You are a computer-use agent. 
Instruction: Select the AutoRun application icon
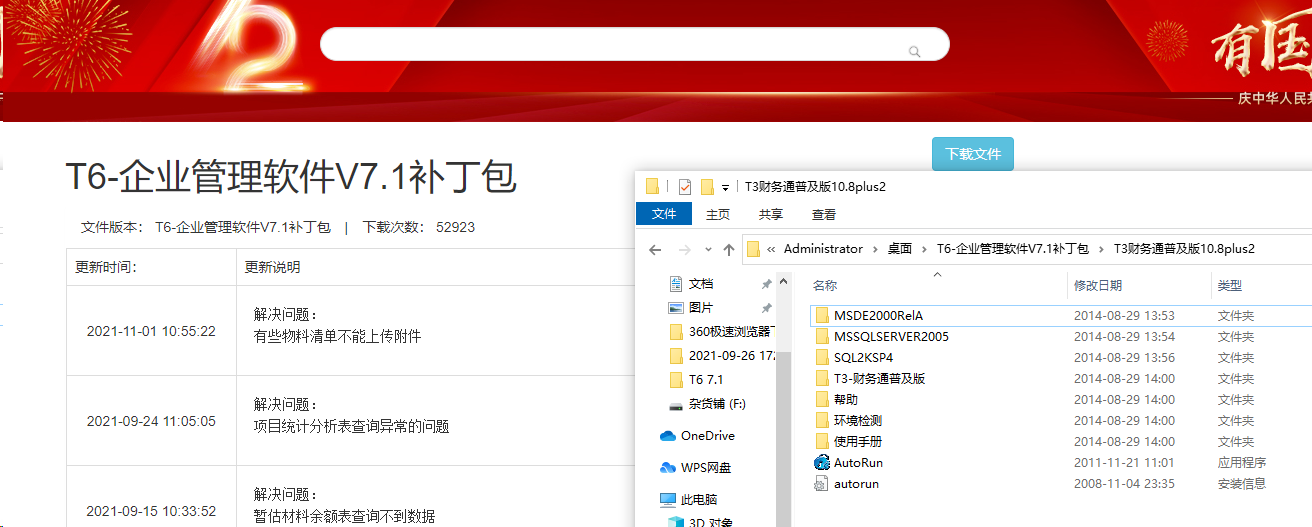822,463
